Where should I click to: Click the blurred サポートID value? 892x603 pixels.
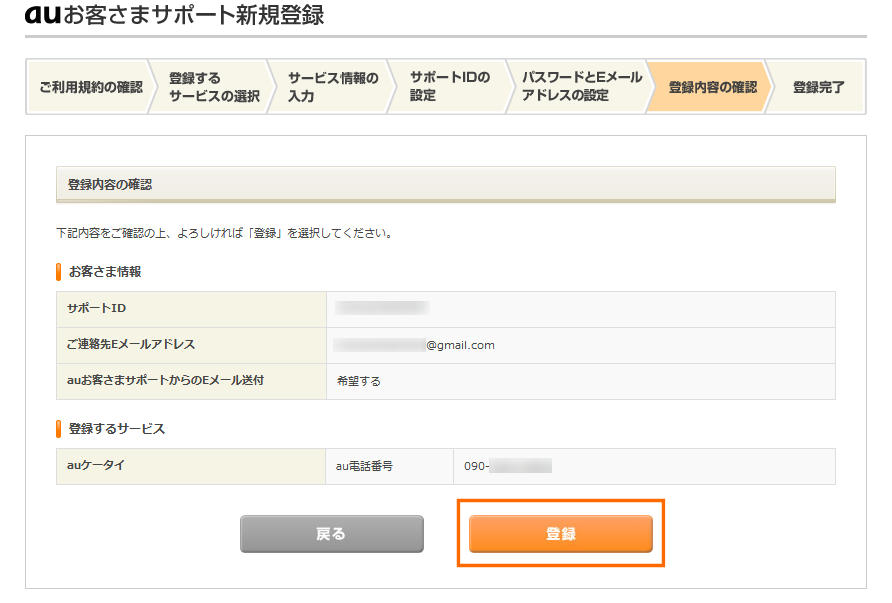(382, 309)
